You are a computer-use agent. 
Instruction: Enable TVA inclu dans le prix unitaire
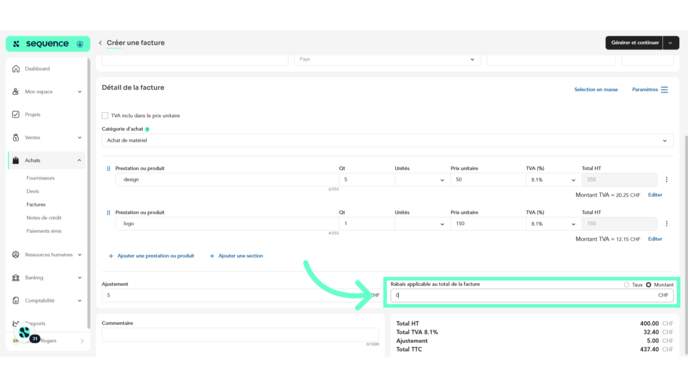coord(105,115)
